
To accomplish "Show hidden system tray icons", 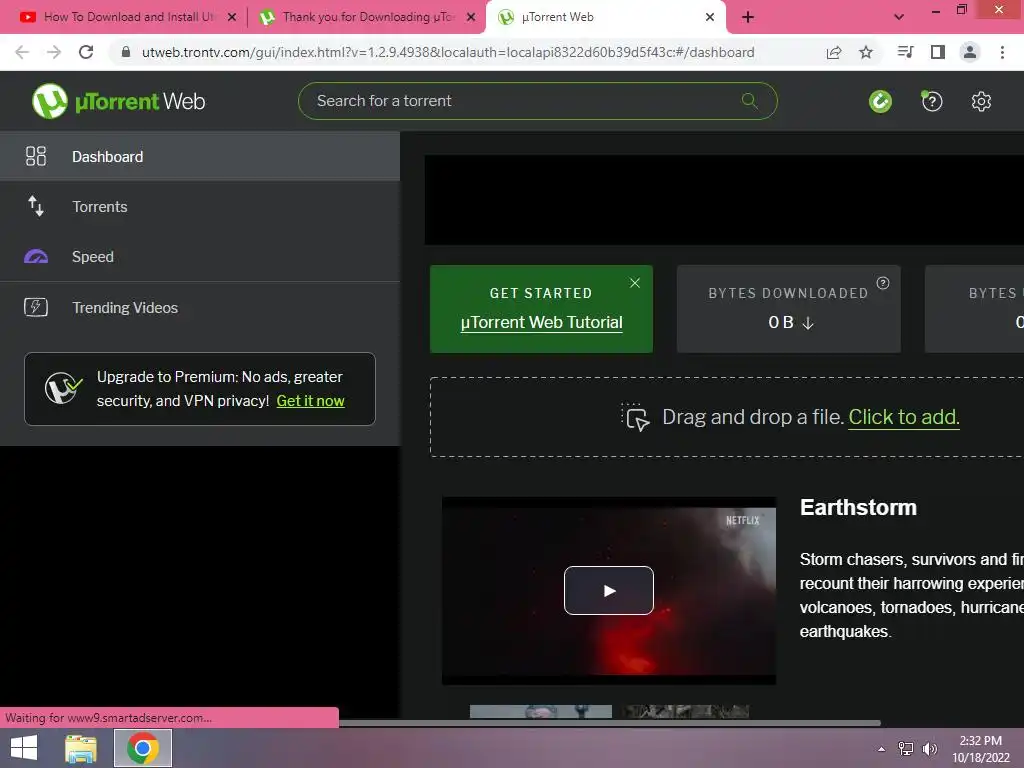I will point(882,749).
